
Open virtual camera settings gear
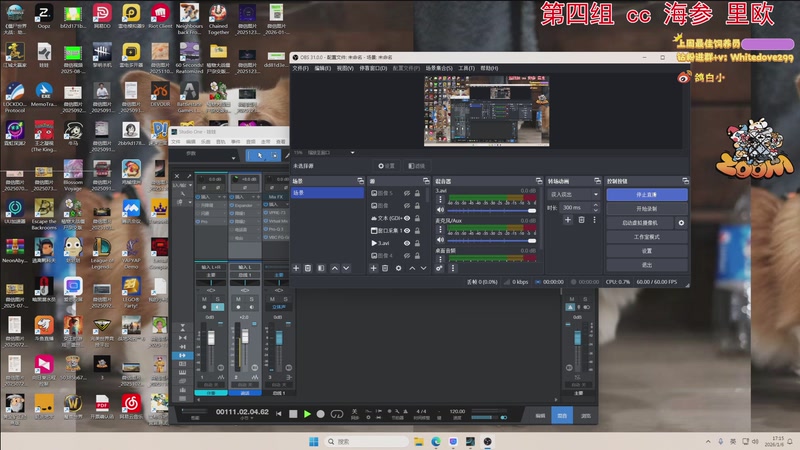pos(681,223)
